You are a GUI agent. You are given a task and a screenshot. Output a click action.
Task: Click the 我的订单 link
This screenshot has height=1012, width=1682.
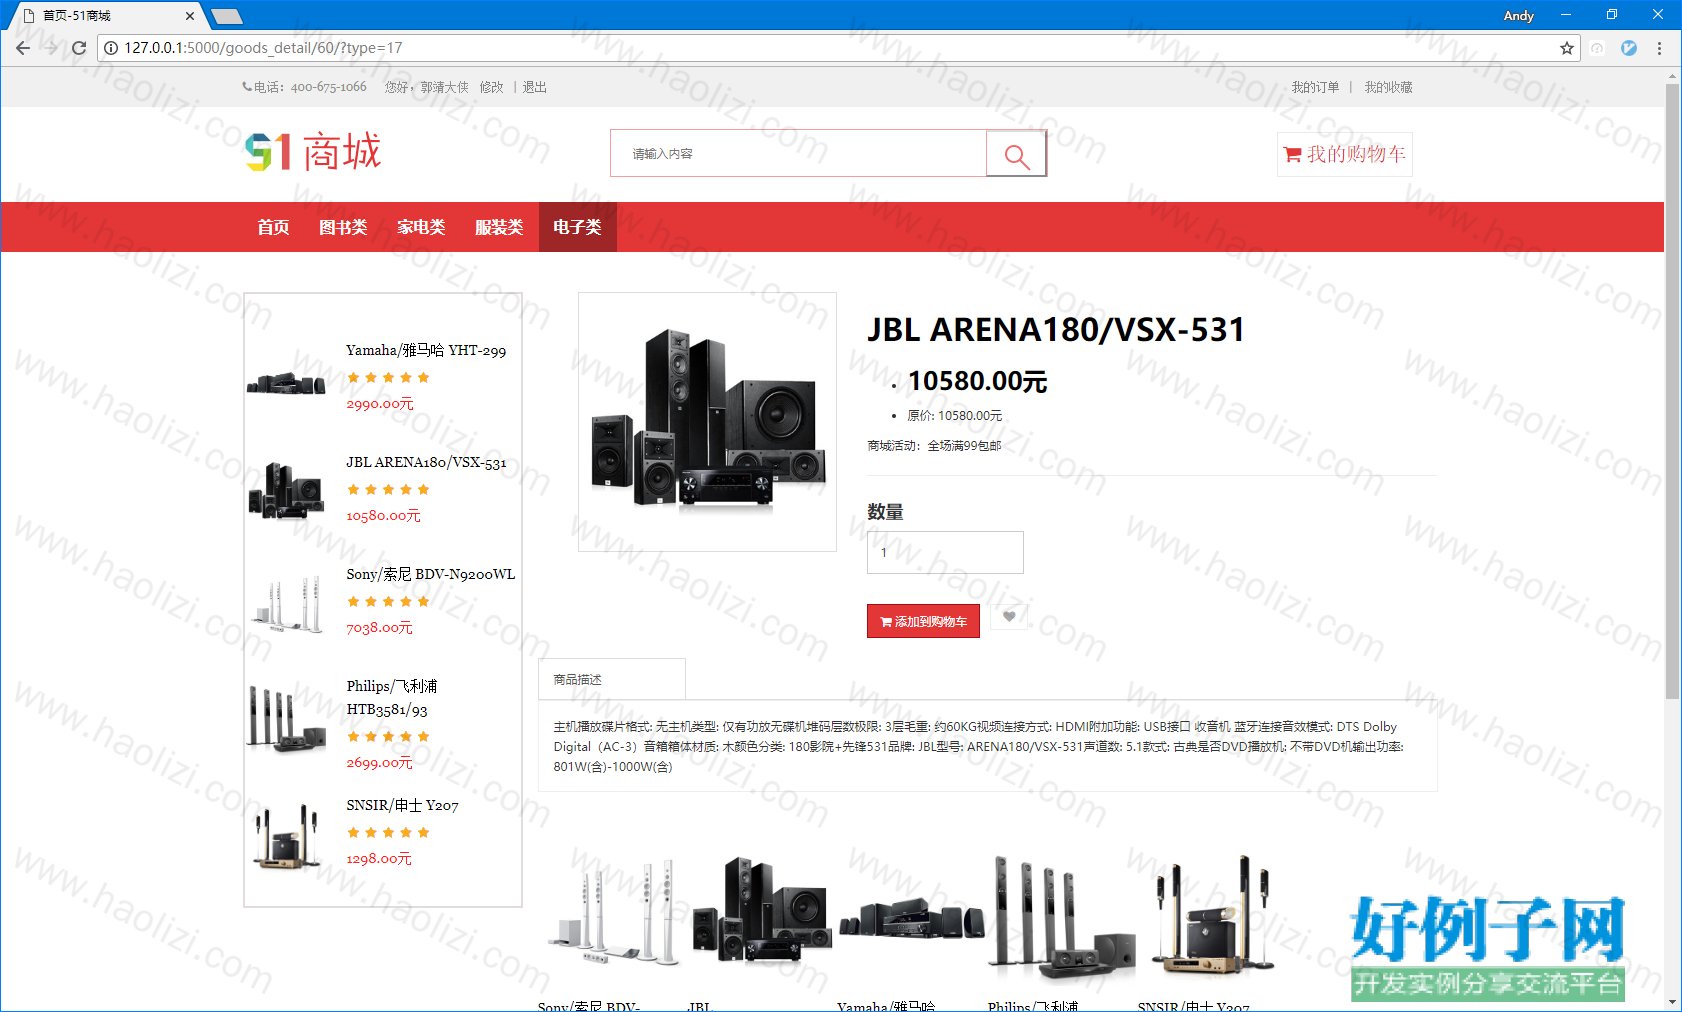pyautogui.click(x=1315, y=87)
